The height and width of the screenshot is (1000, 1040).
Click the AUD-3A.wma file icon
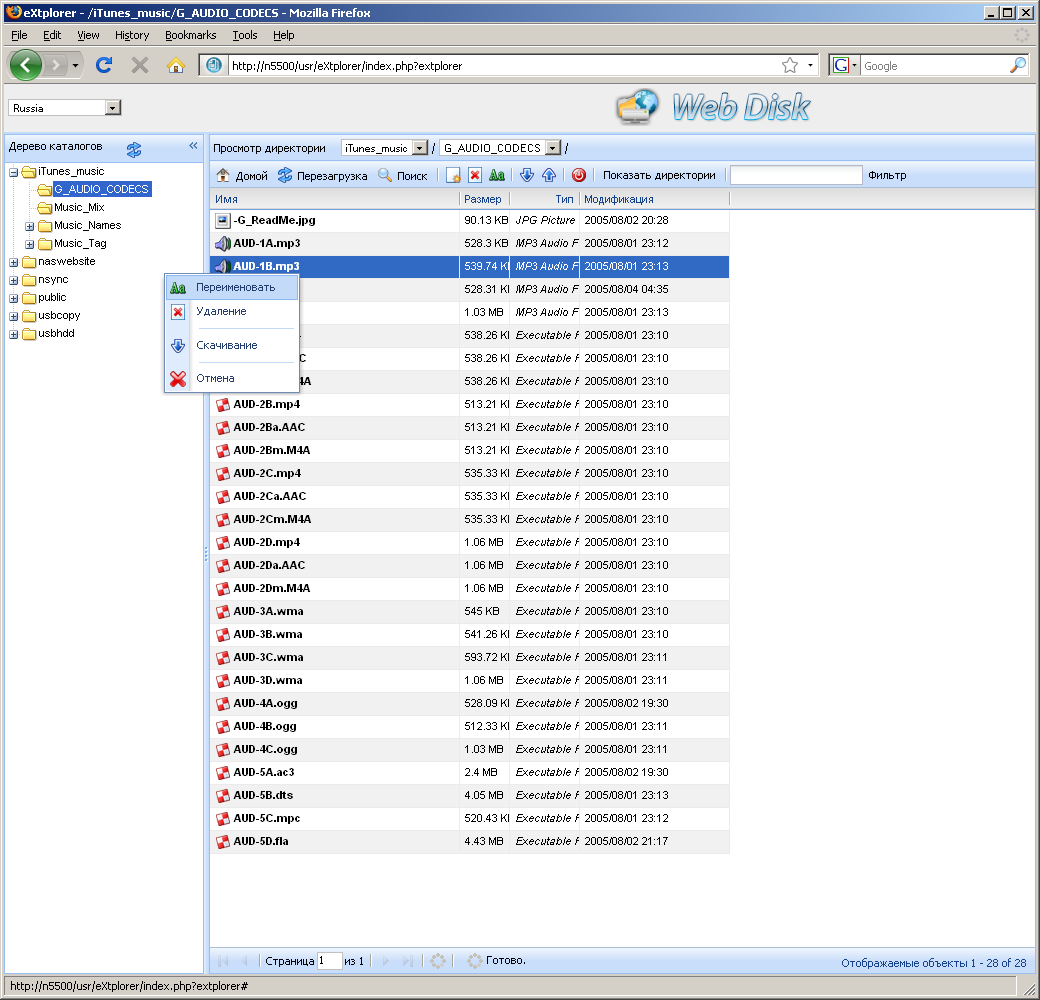coord(223,611)
